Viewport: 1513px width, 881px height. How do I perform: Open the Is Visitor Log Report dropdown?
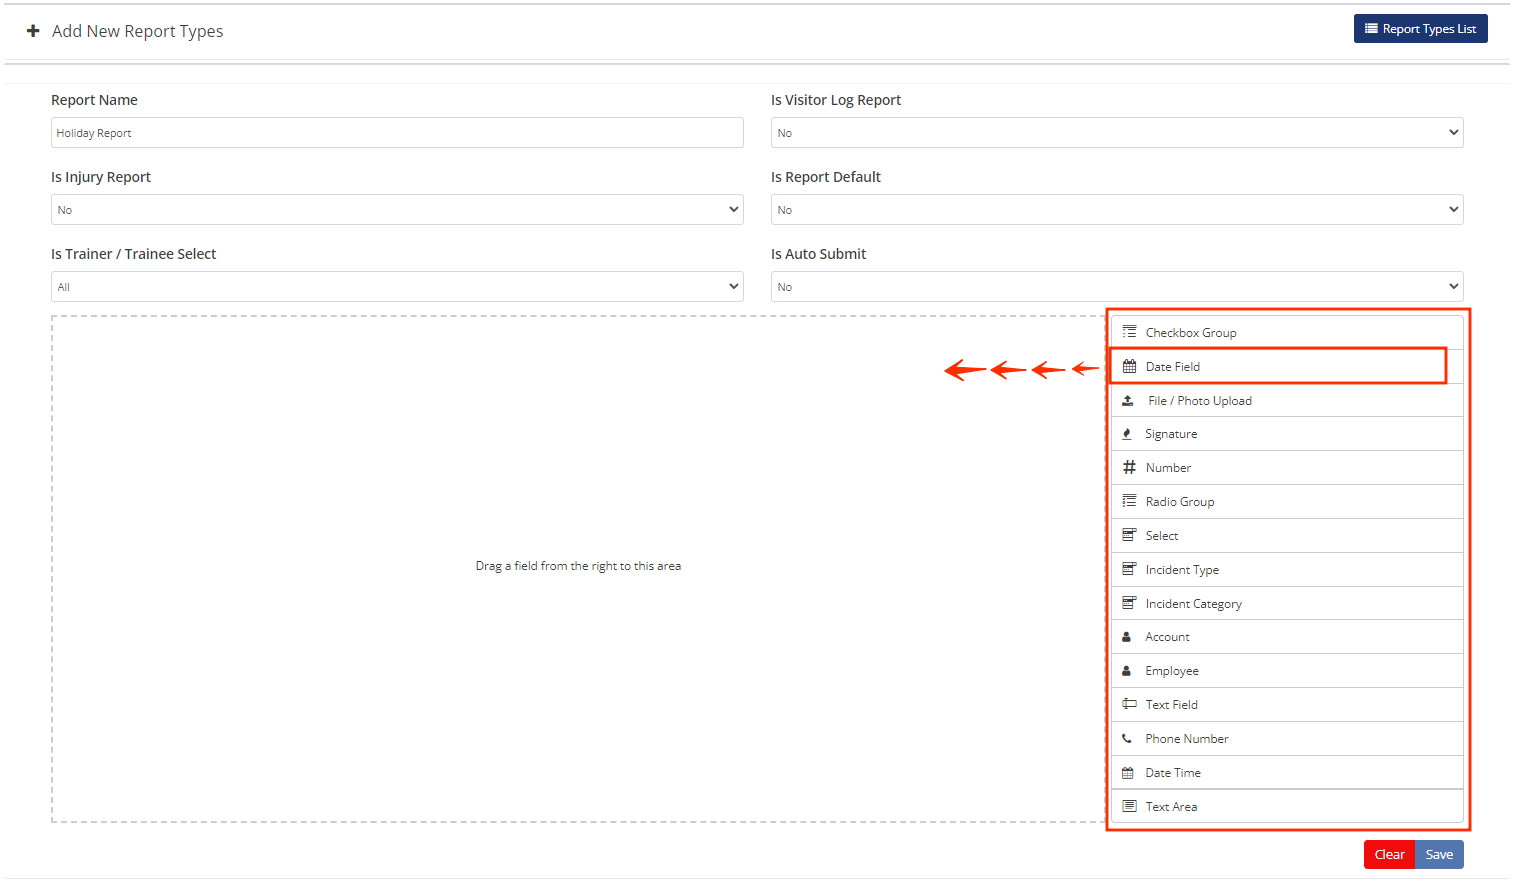point(1116,133)
